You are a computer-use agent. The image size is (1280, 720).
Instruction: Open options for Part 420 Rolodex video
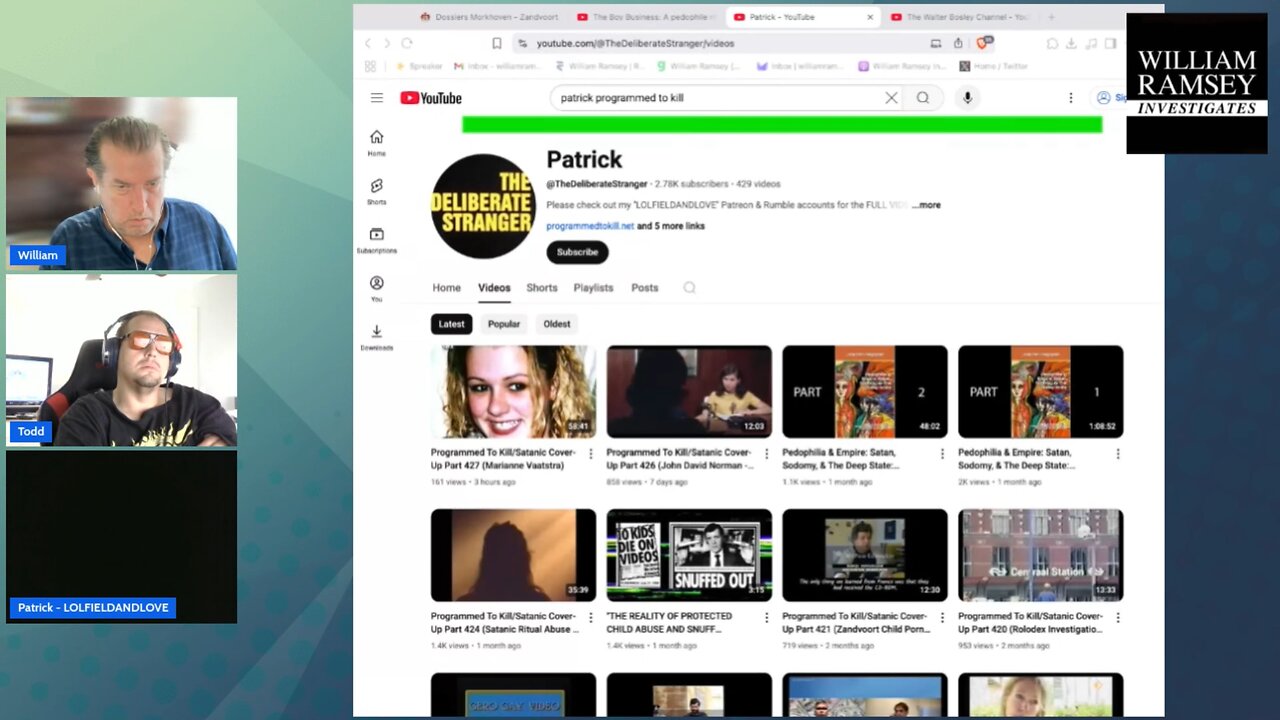1118,617
